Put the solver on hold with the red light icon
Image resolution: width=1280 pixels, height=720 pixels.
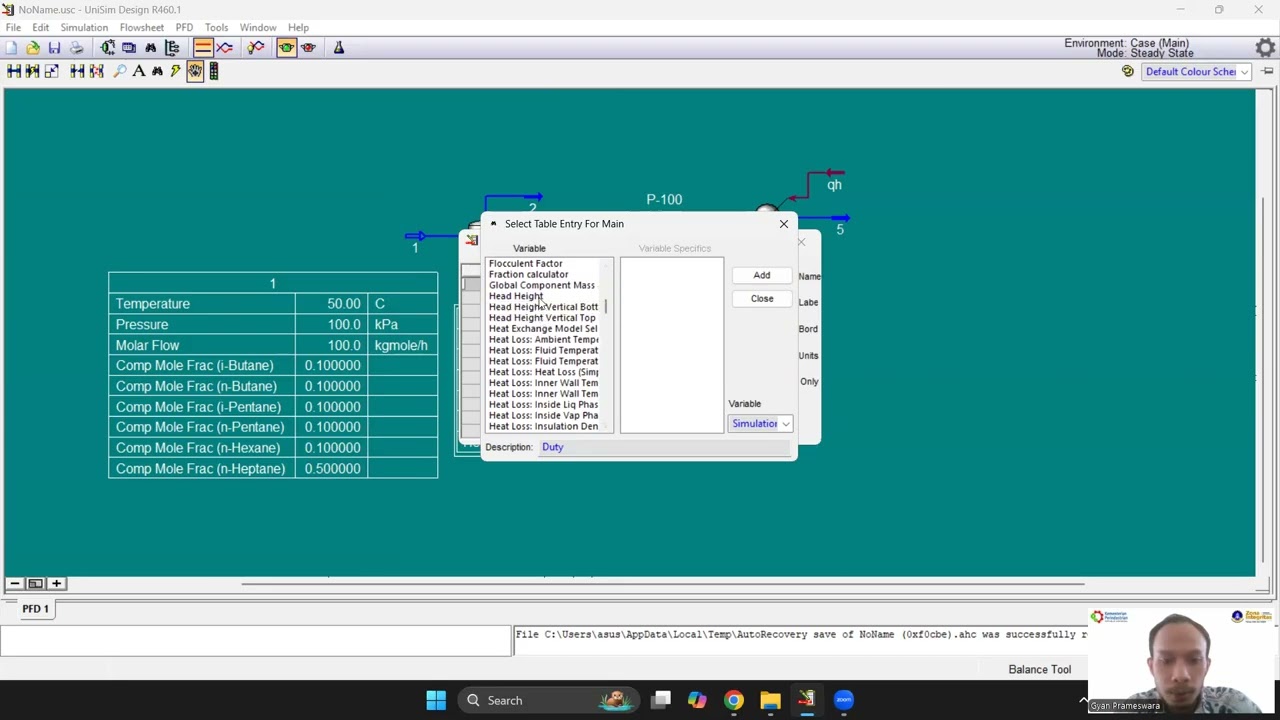(308, 48)
